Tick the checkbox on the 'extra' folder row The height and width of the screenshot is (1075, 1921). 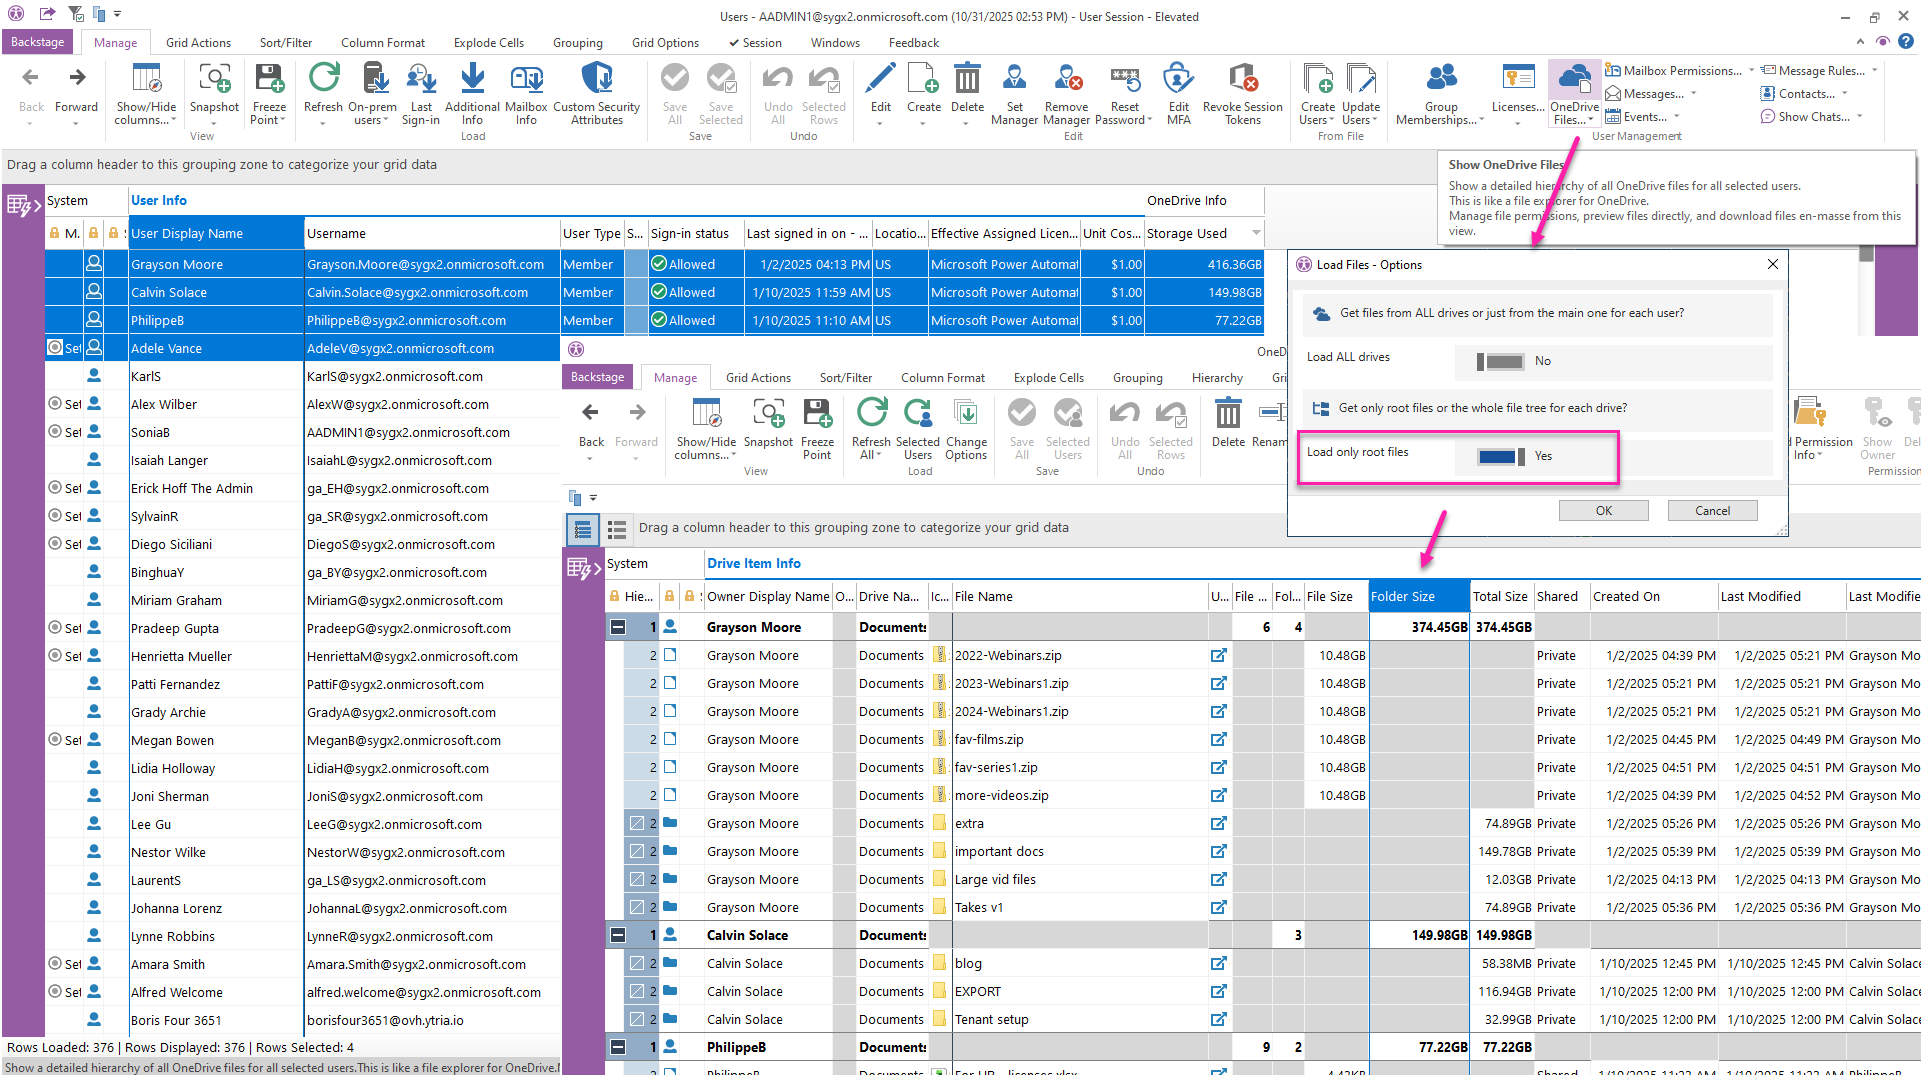pos(636,824)
